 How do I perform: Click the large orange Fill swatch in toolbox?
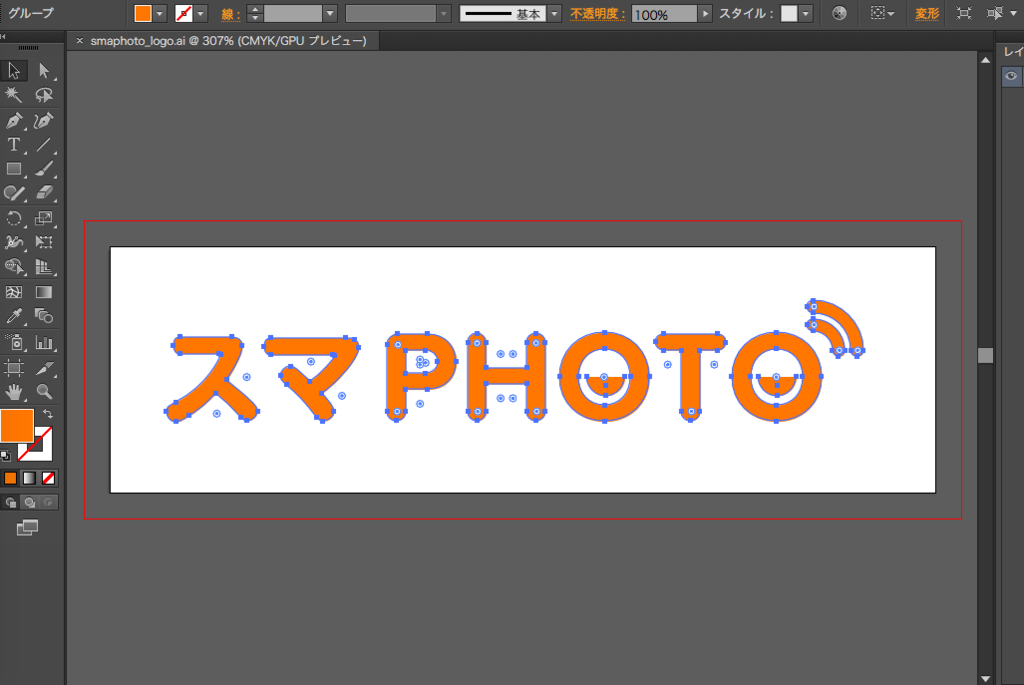coord(17,426)
